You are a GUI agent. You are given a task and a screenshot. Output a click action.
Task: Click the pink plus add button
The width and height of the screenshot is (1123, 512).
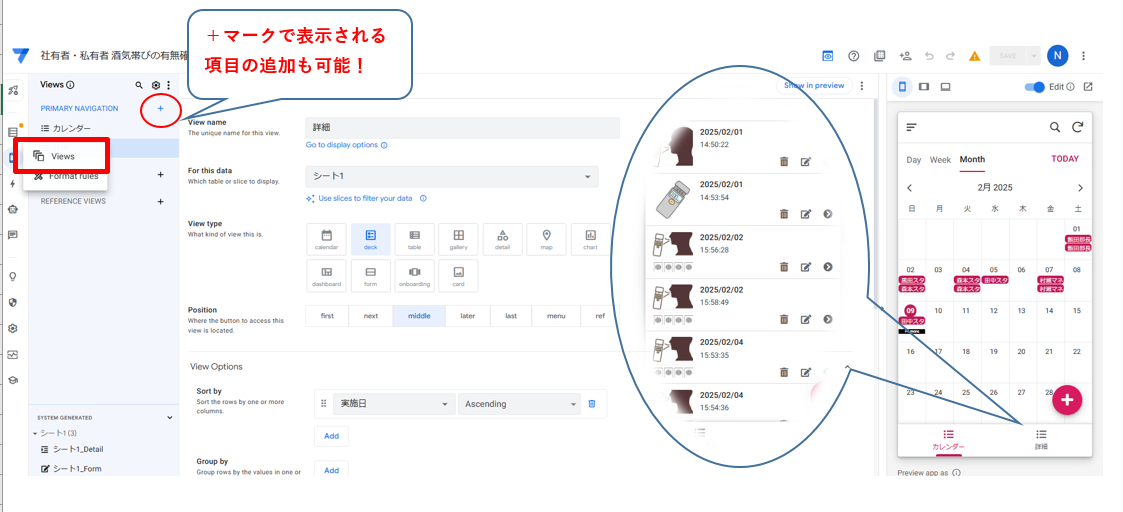[1067, 400]
